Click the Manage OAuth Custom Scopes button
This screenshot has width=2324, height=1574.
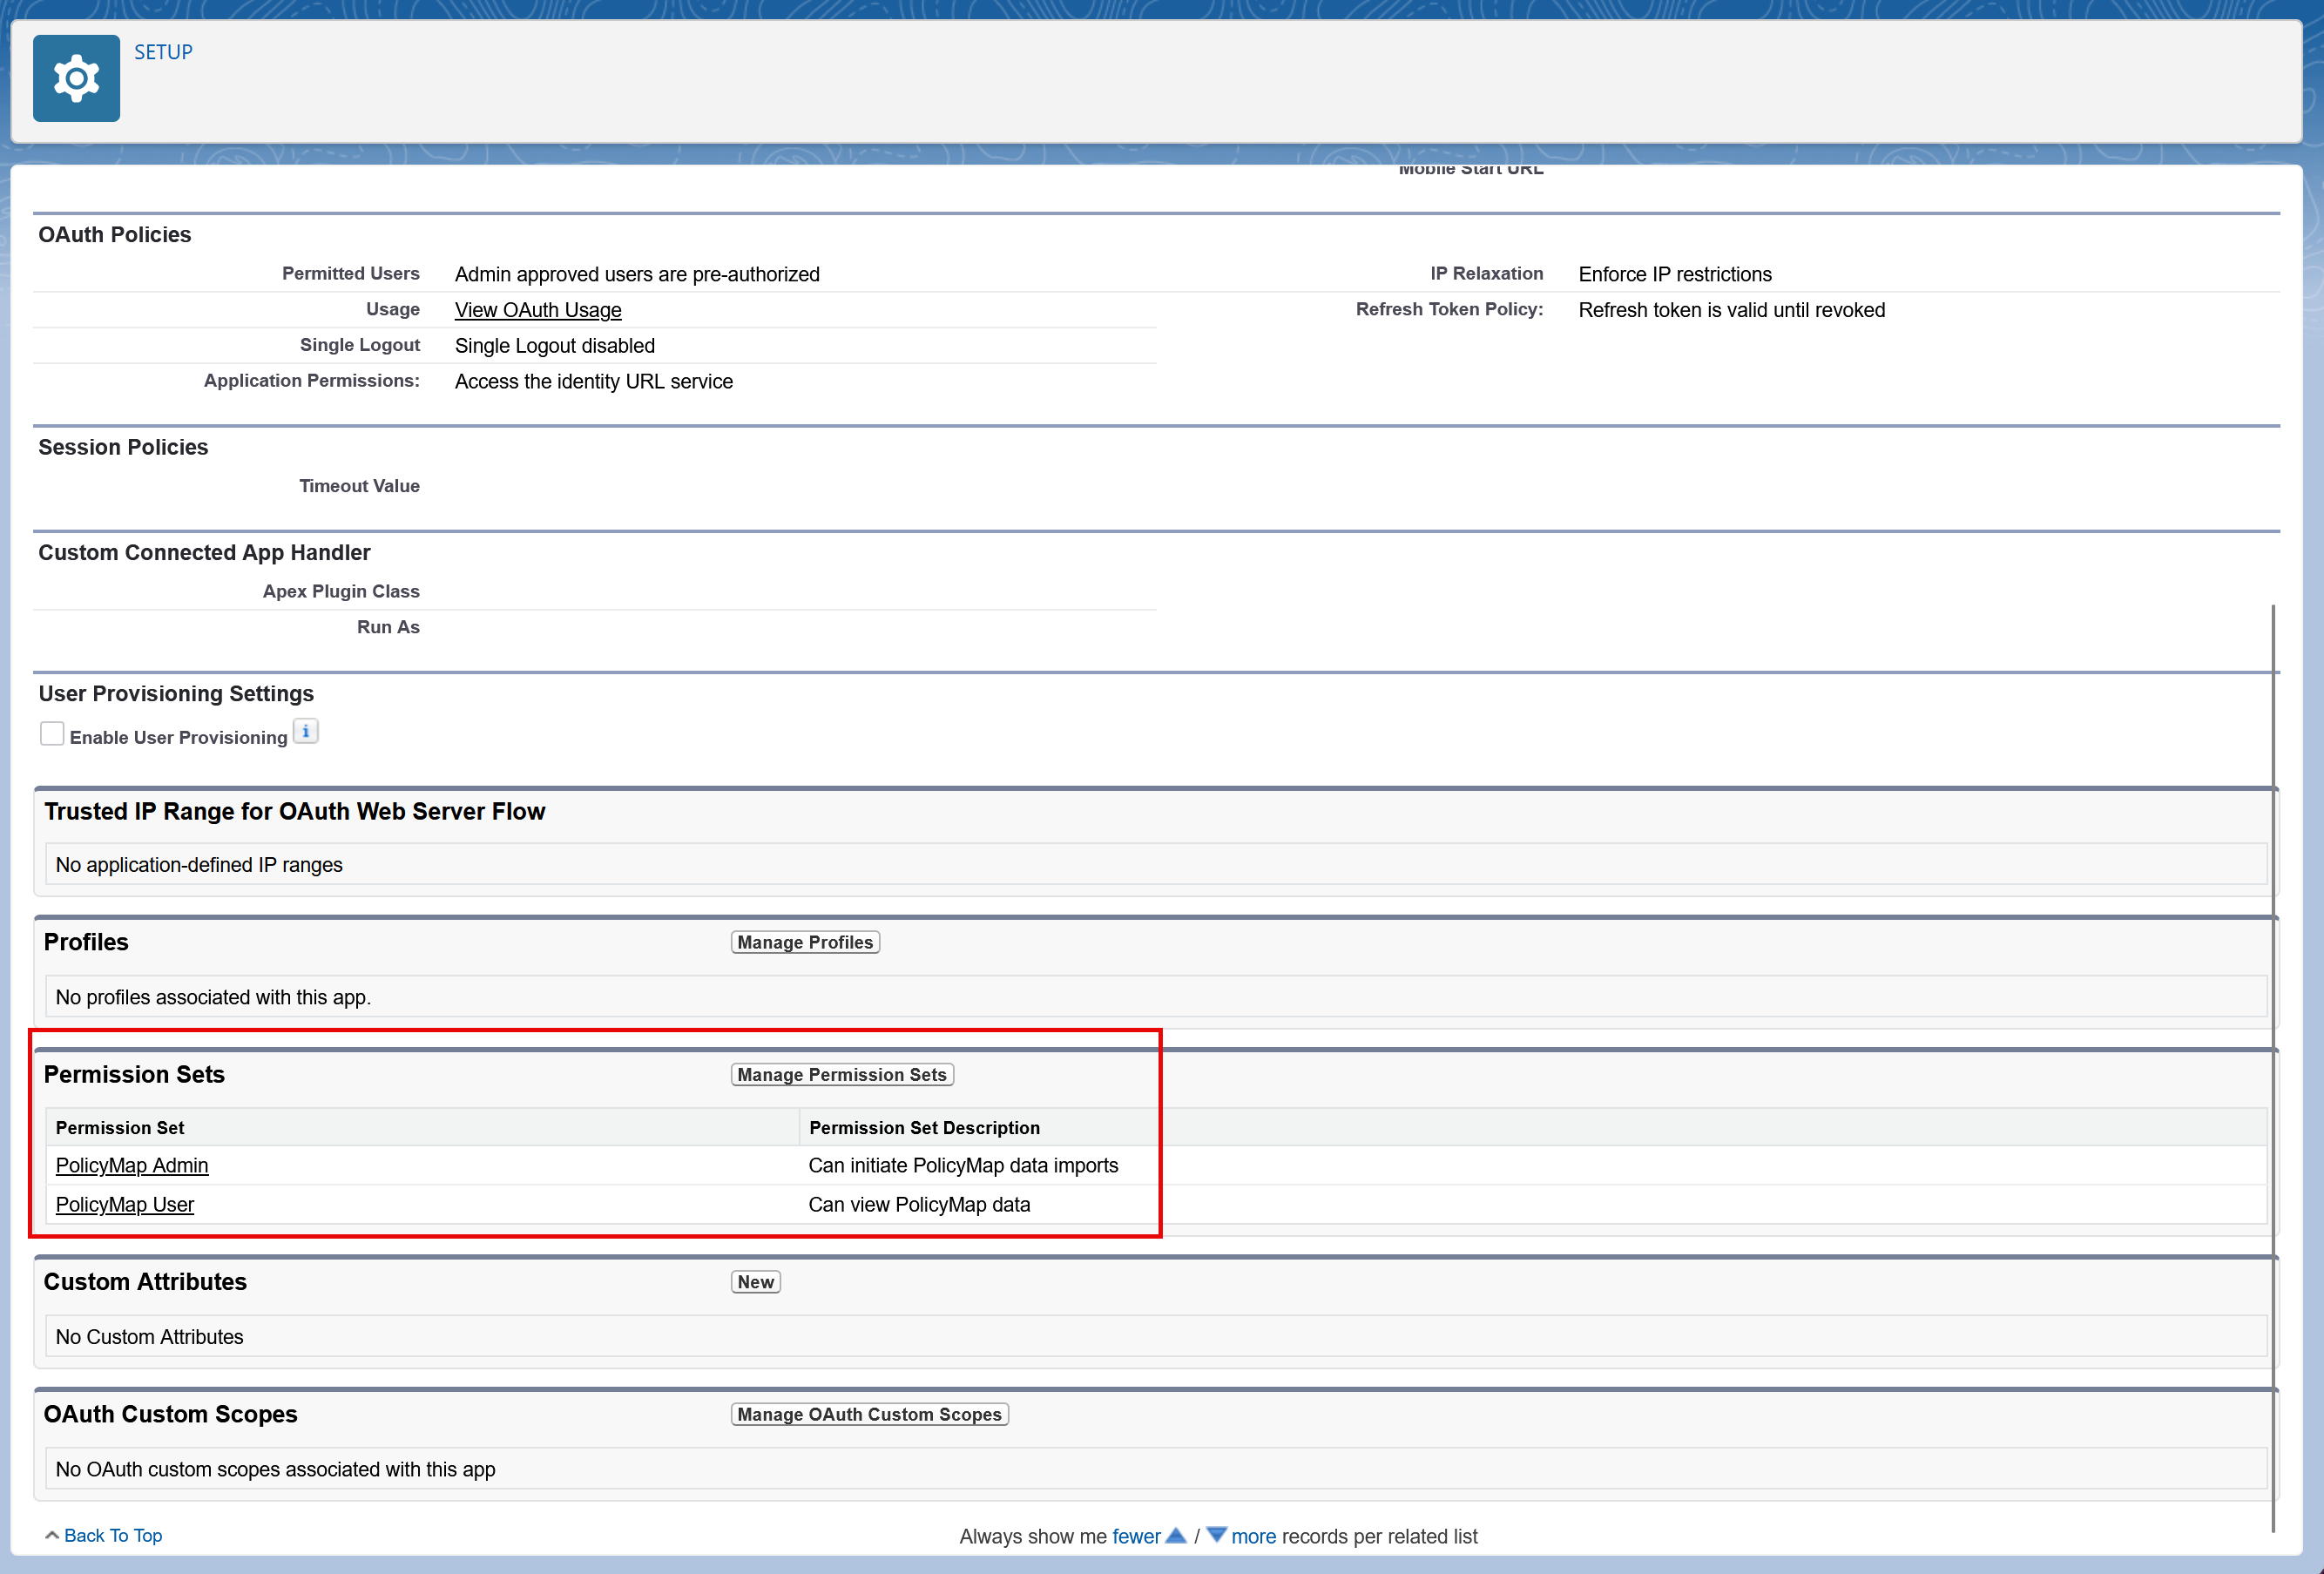[x=869, y=1414]
